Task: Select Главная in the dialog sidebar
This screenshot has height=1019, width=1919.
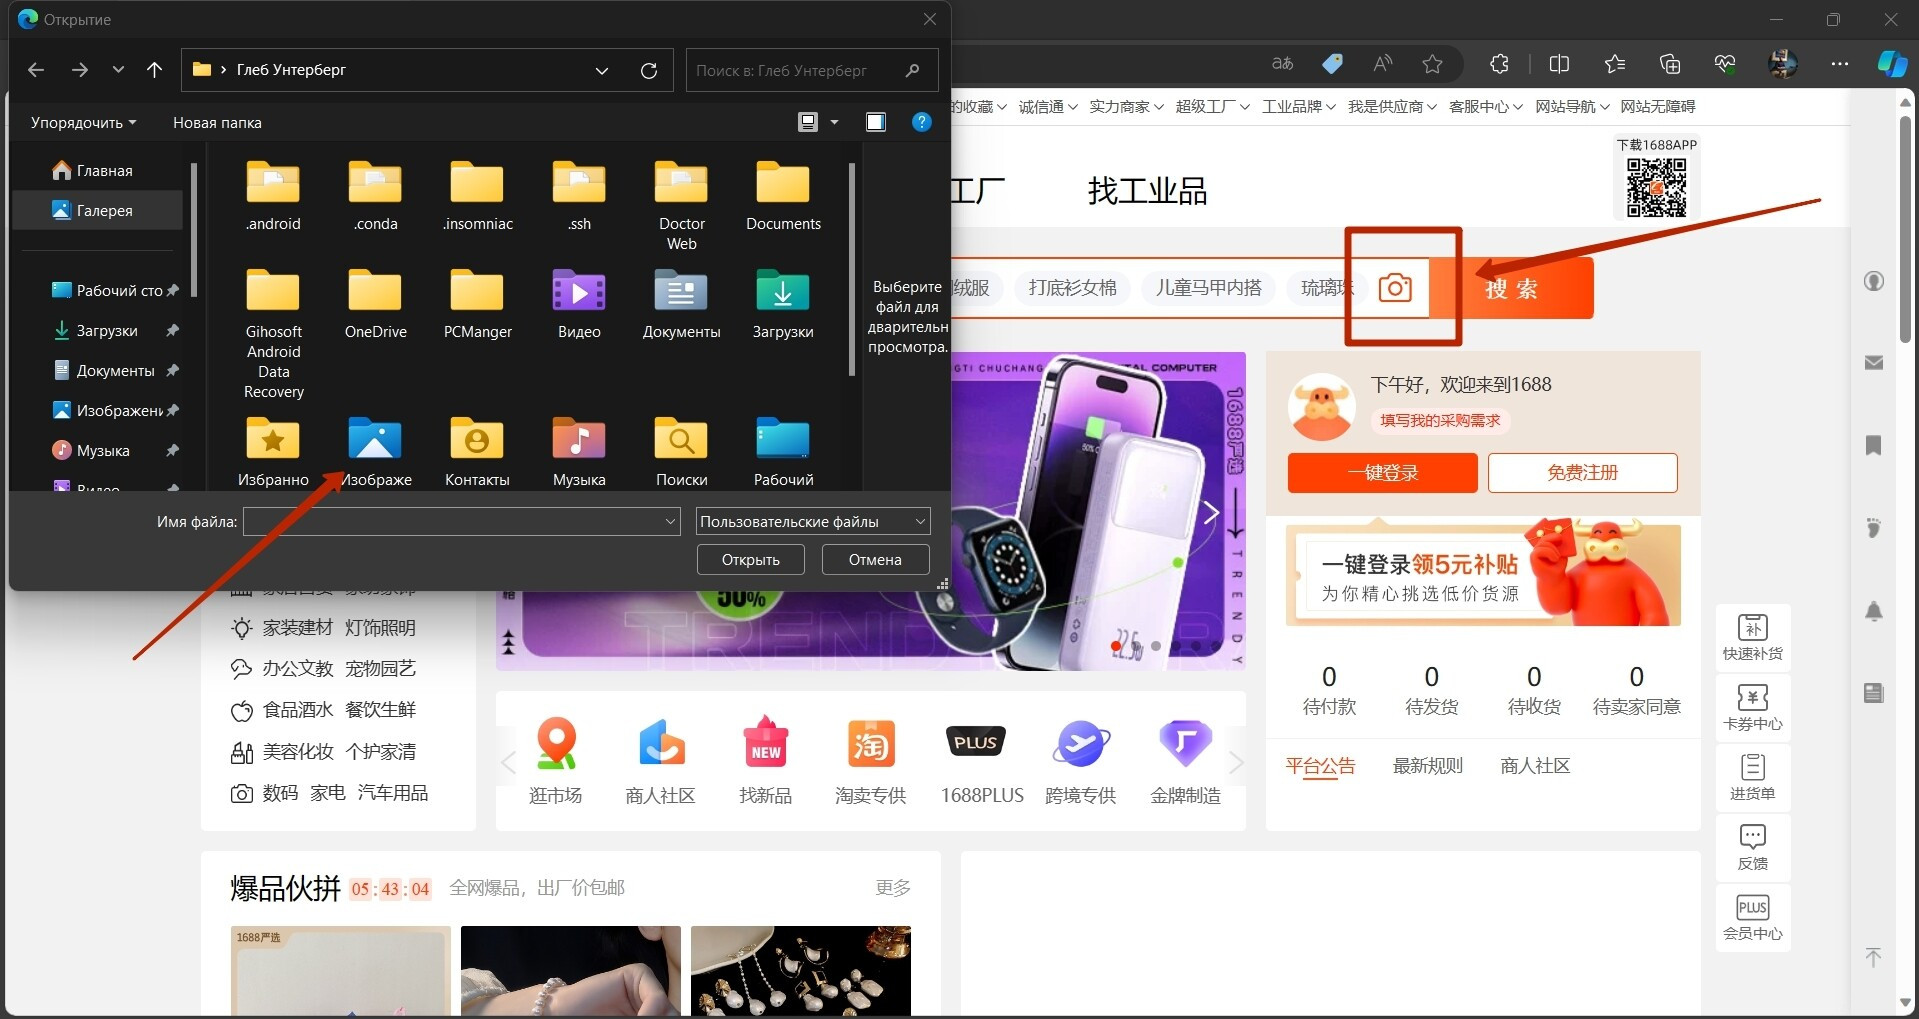Action: [98, 170]
